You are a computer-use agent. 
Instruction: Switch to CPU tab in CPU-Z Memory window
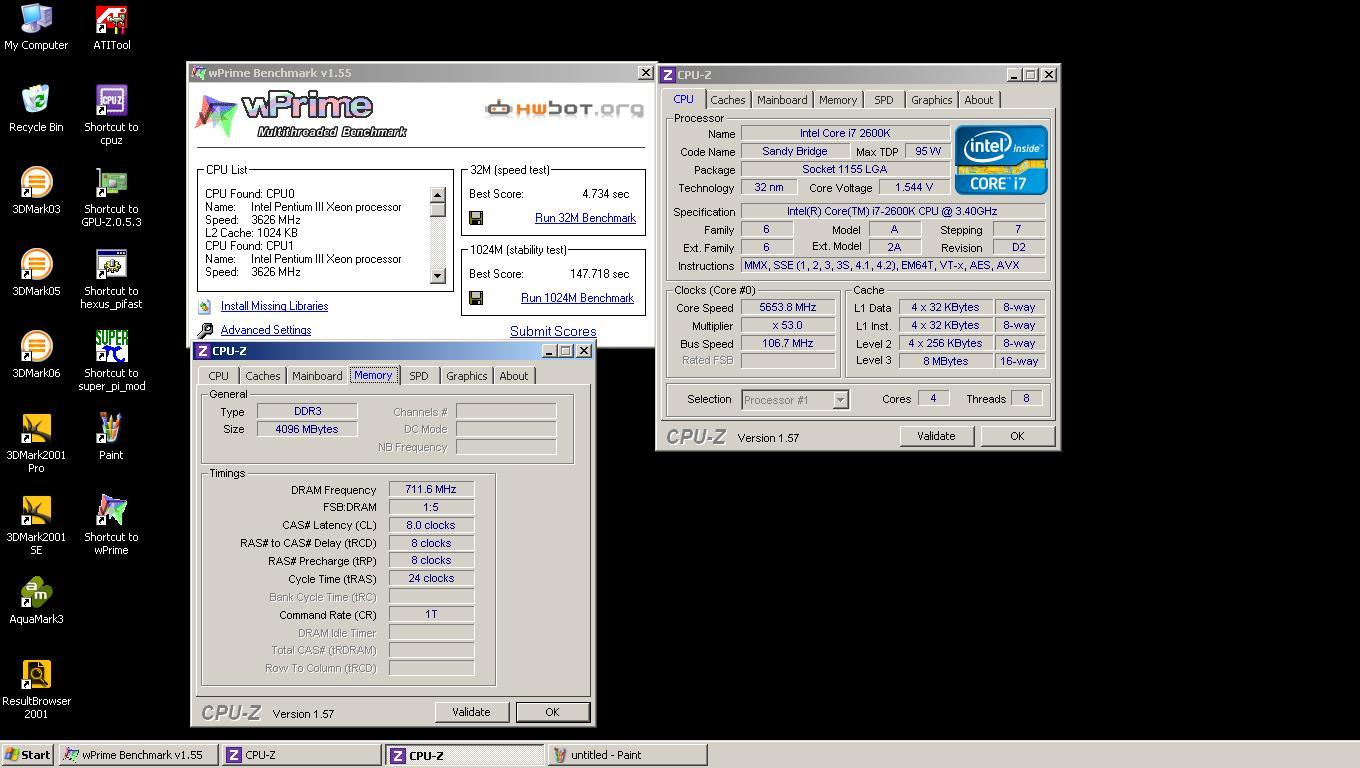pos(218,376)
